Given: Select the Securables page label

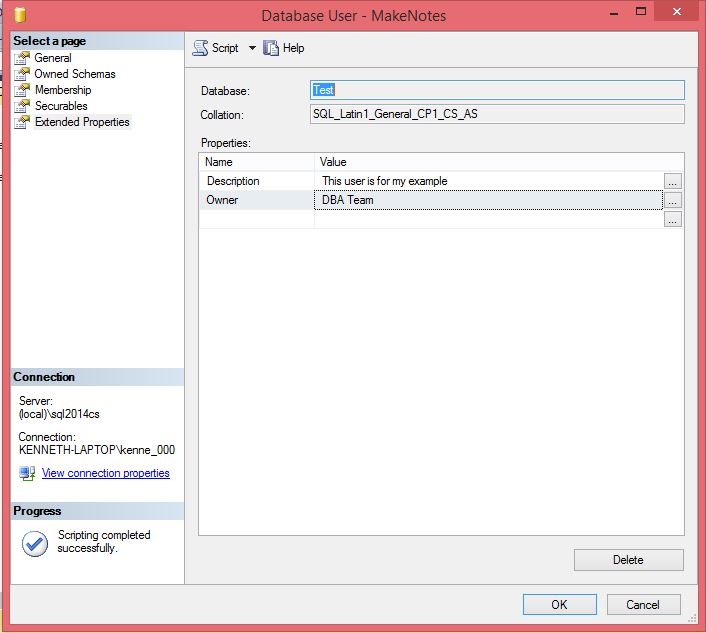Looking at the screenshot, I should point(61,106).
